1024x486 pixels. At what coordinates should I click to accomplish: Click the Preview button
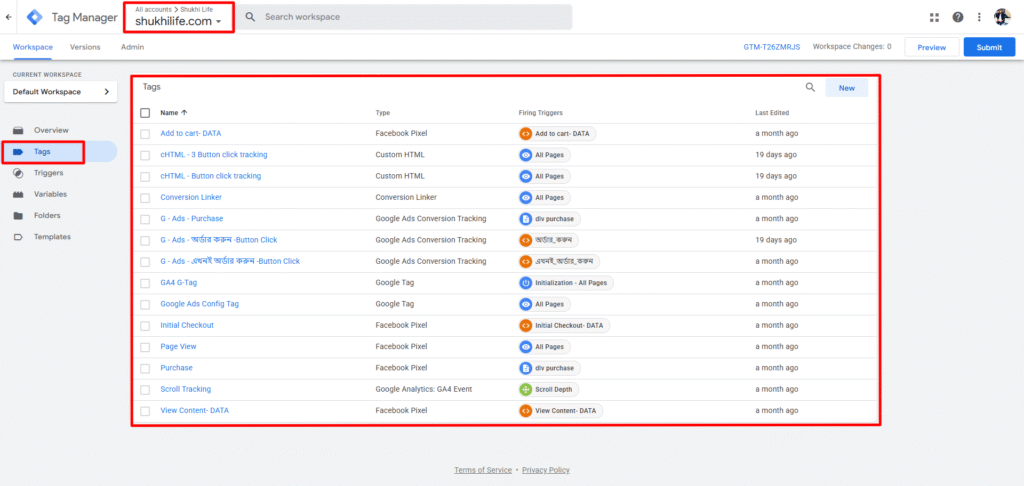931,47
